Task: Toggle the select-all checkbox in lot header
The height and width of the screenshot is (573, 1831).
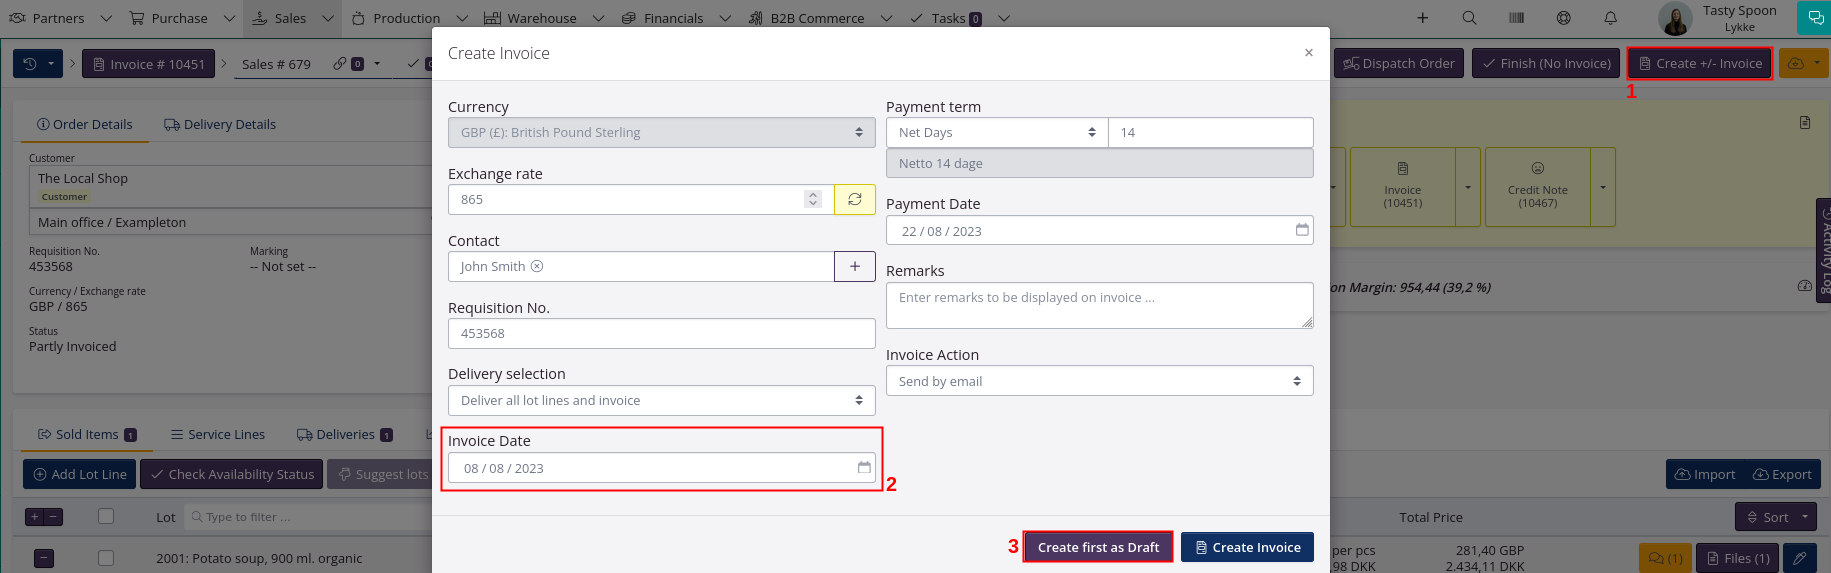Action: (x=106, y=516)
